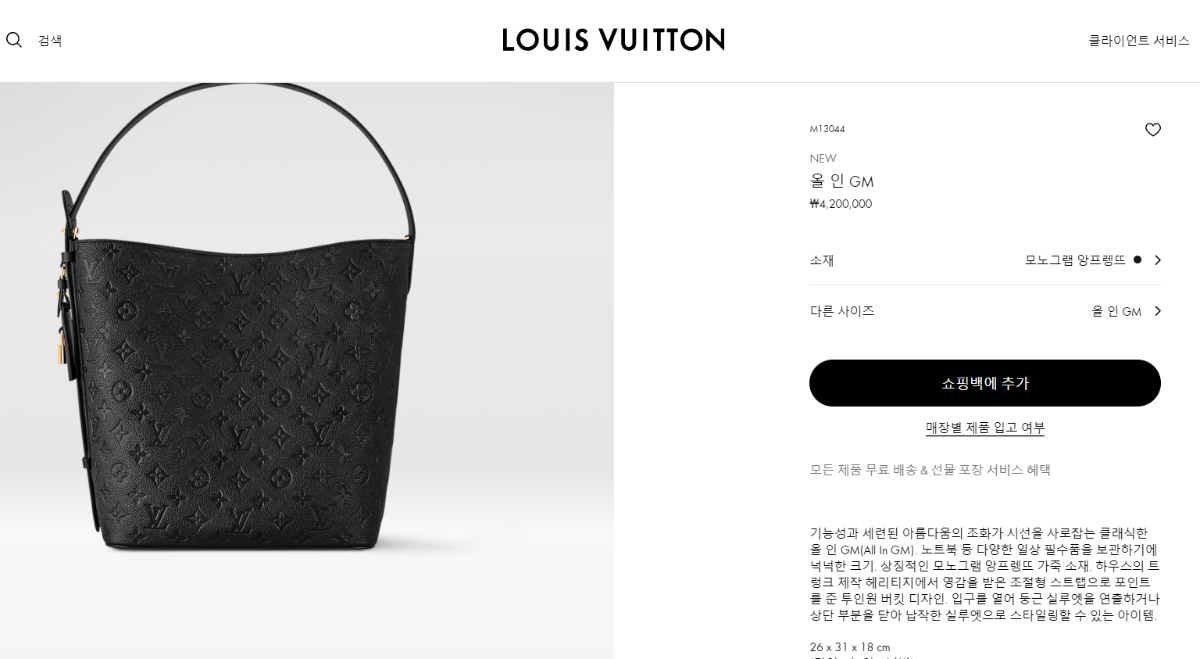Select the black material color dot
The image size is (1200, 659).
click(x=1138, y=260)
